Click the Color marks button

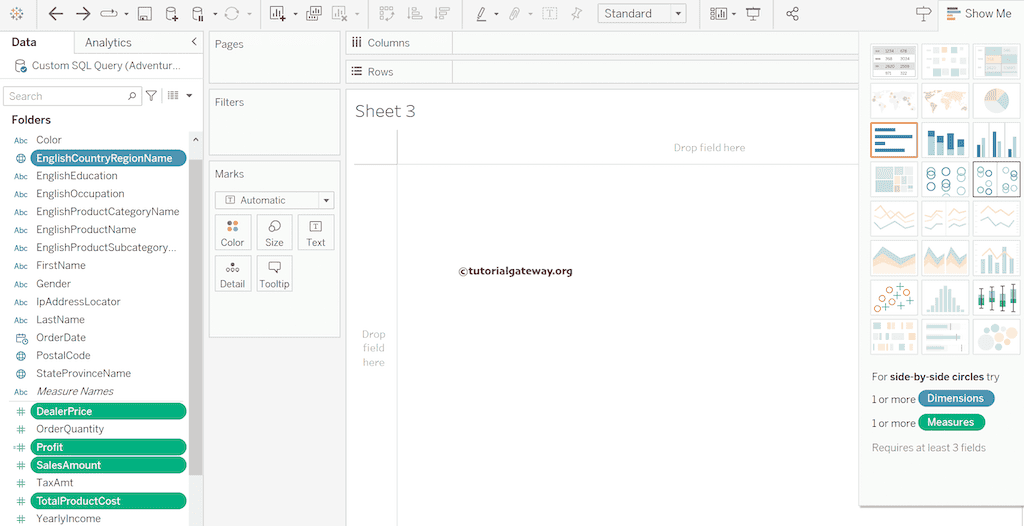coord(232,233)
